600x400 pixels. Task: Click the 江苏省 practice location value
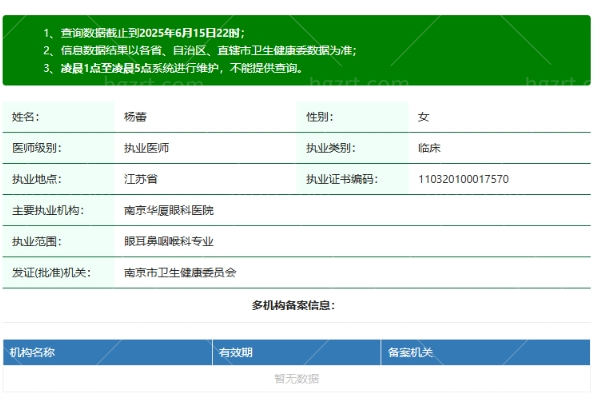pyautogui.click(x=140, y=179)
